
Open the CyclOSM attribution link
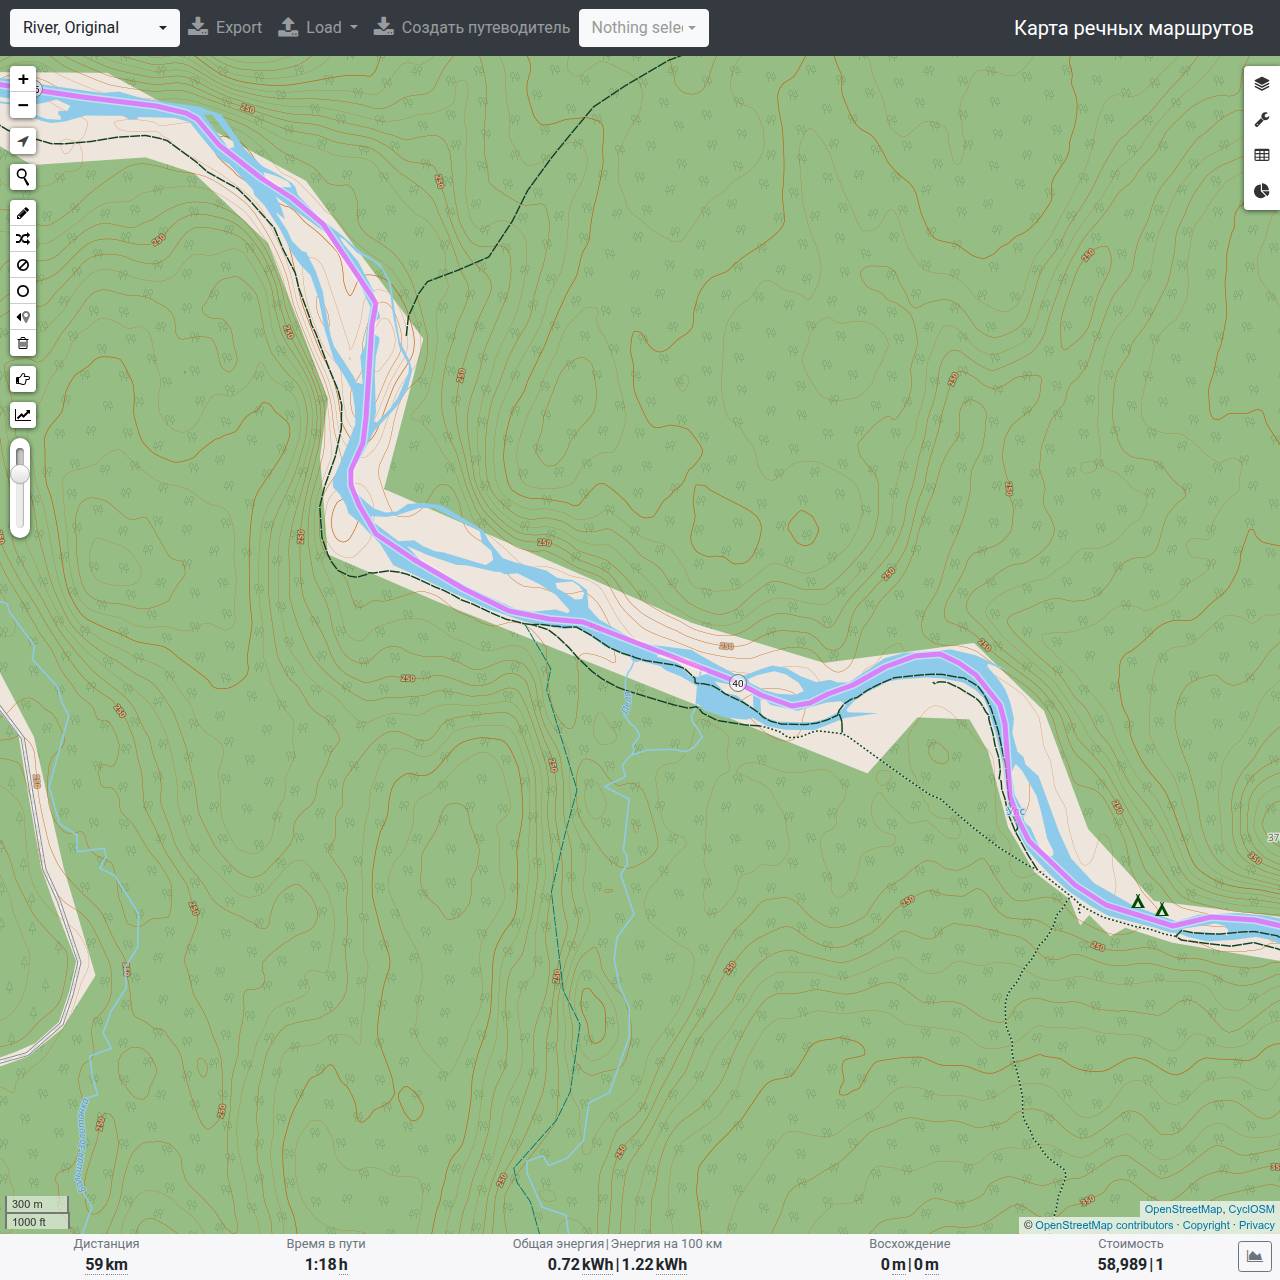1251,1209
